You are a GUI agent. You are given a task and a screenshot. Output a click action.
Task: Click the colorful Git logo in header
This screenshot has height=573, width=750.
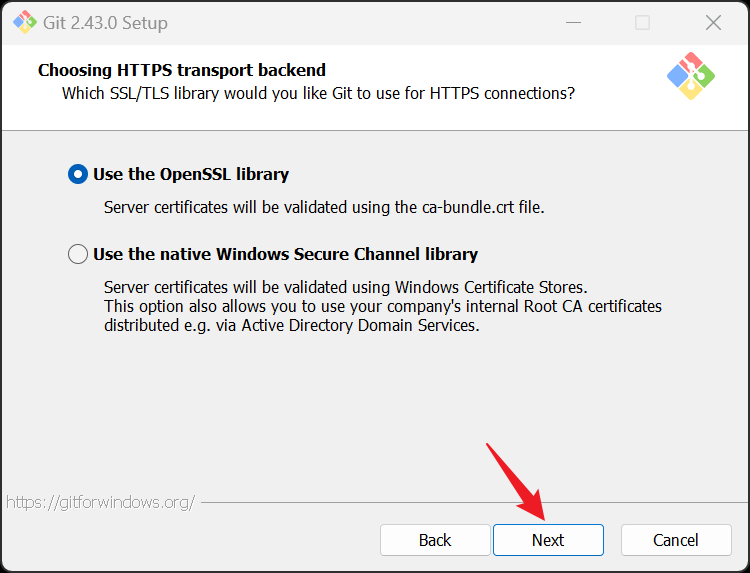pyautogui.click(x=691, y=76)
